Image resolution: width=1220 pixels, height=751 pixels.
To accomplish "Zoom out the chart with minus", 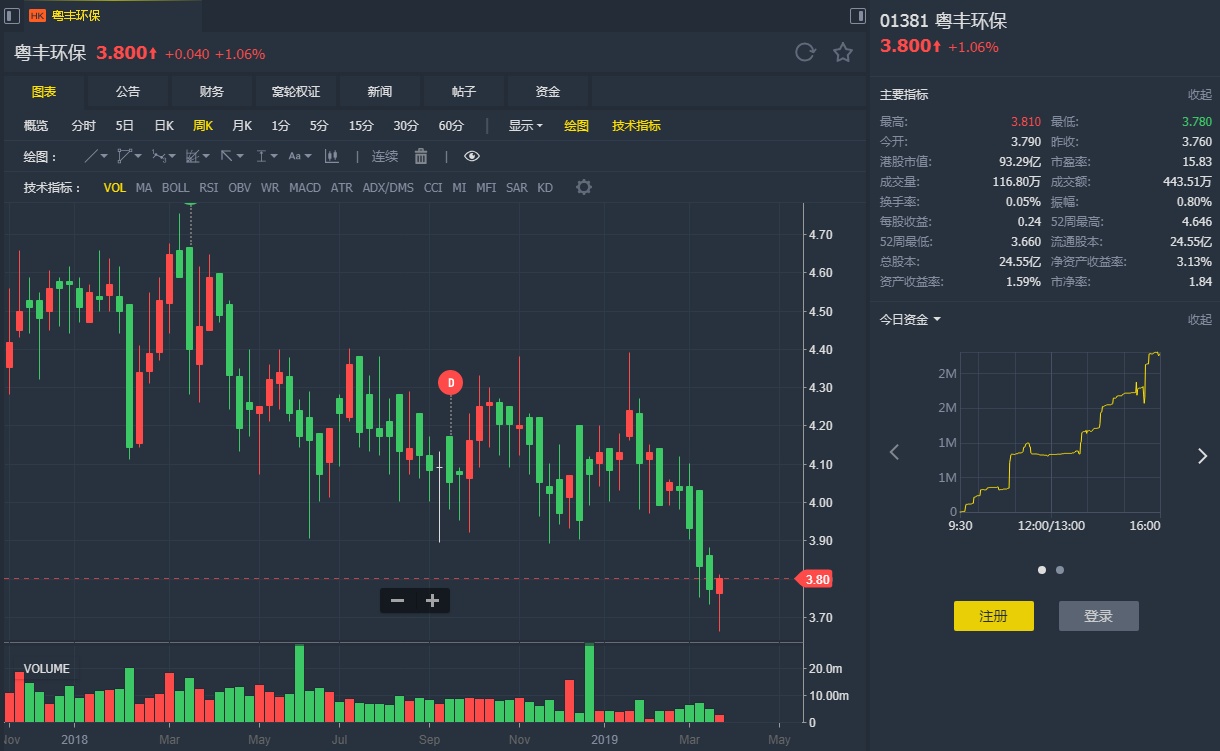I will click(397, 600).
